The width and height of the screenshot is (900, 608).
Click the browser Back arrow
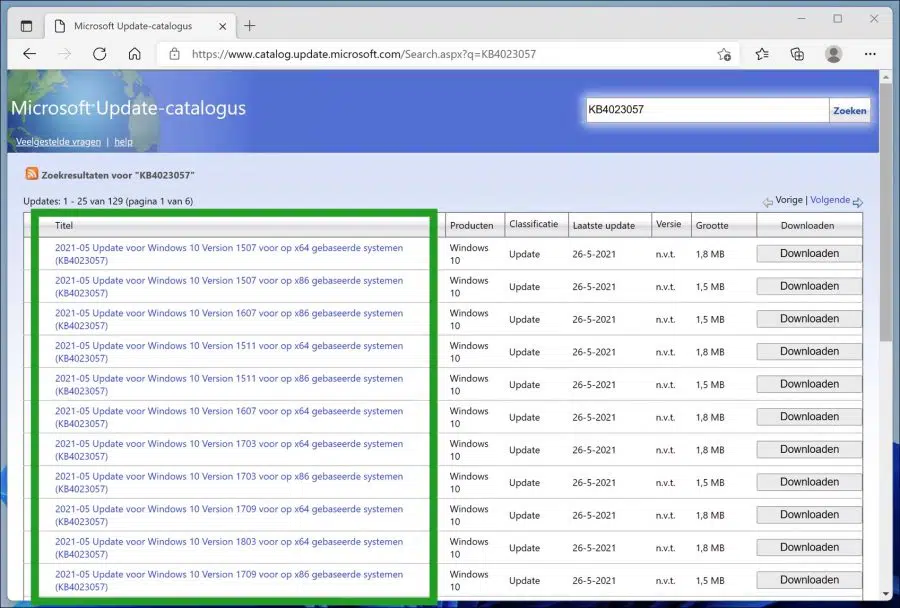(x=29, y=54)
